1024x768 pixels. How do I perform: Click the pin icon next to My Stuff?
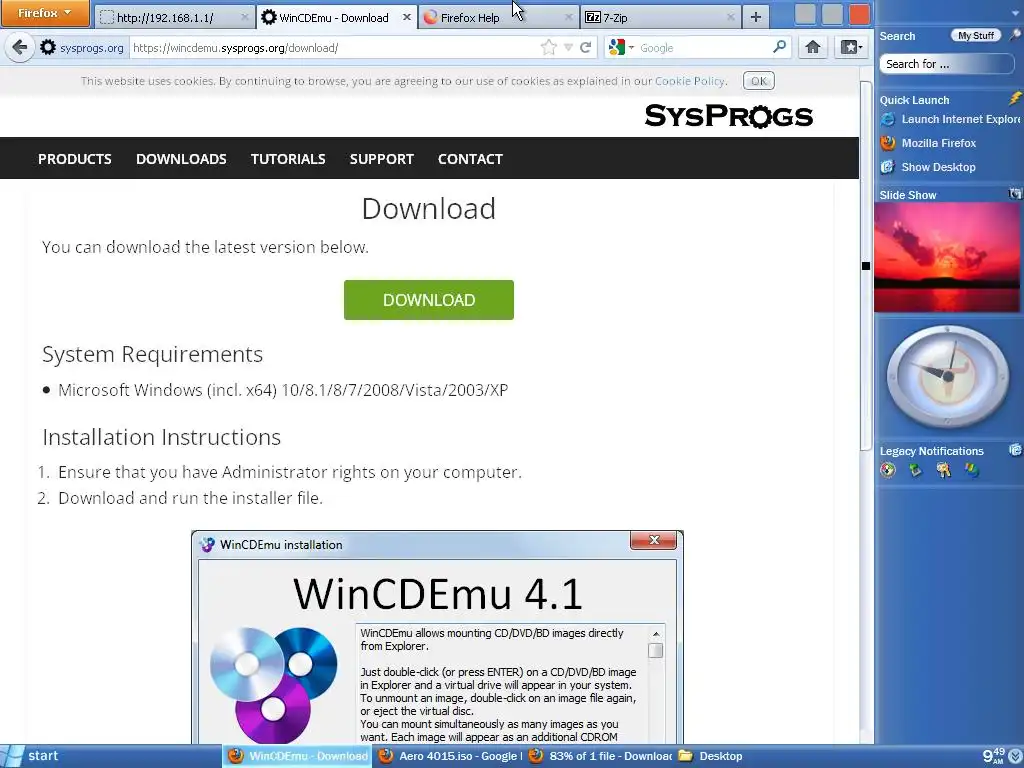(1015, 35)
